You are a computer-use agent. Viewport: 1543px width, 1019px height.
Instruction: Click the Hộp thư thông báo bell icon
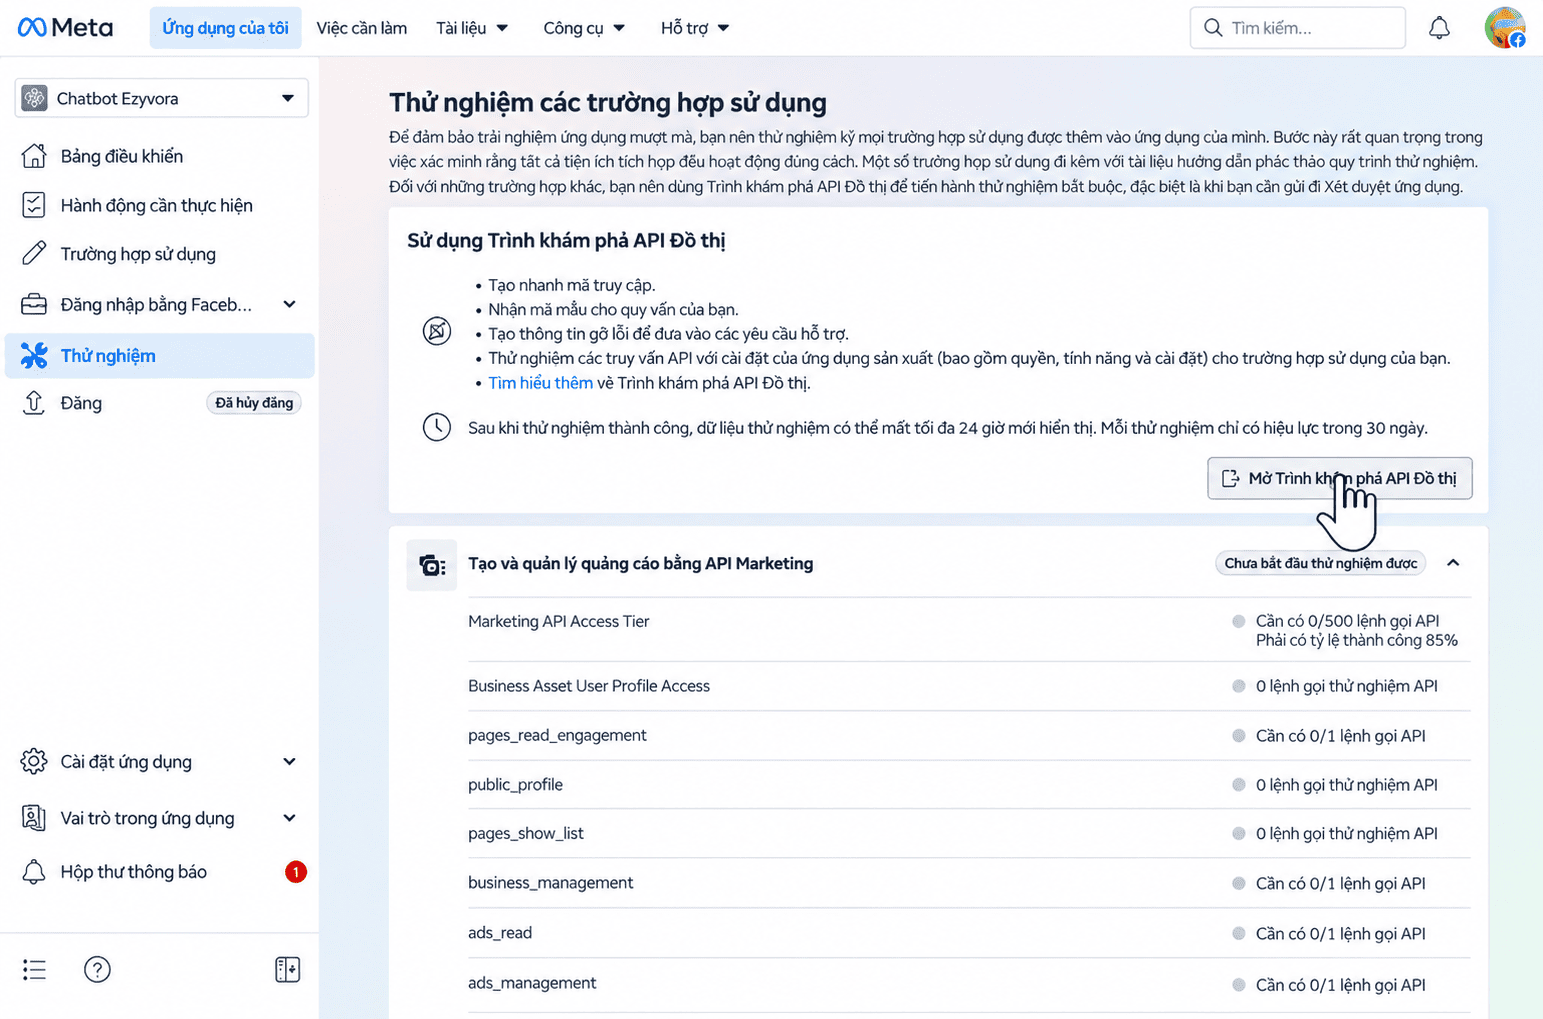[34, 872]
